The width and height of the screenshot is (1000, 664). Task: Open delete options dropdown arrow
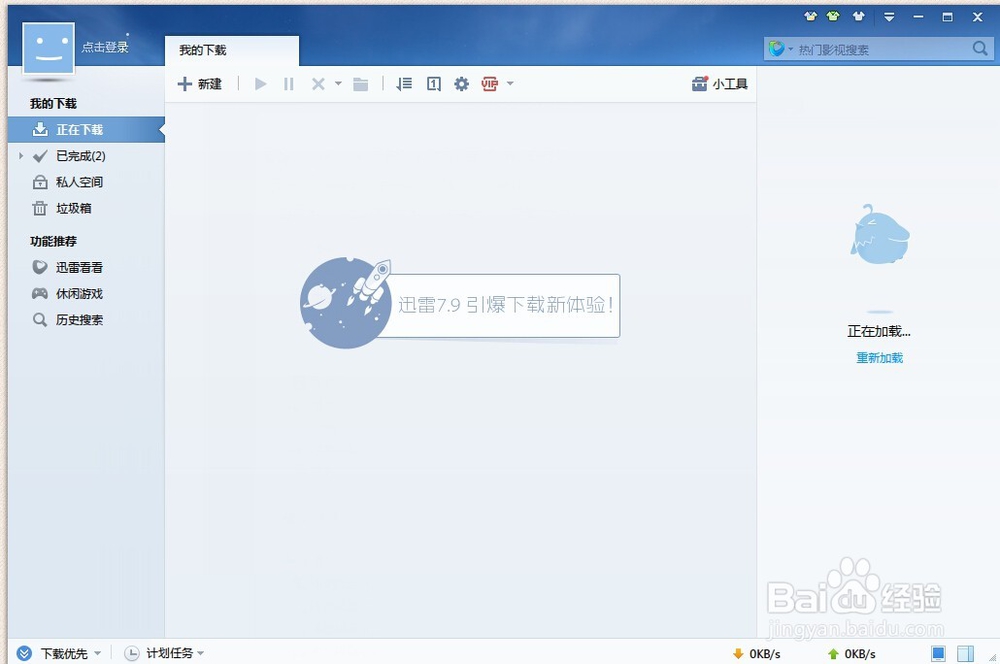tap(338, 84)
